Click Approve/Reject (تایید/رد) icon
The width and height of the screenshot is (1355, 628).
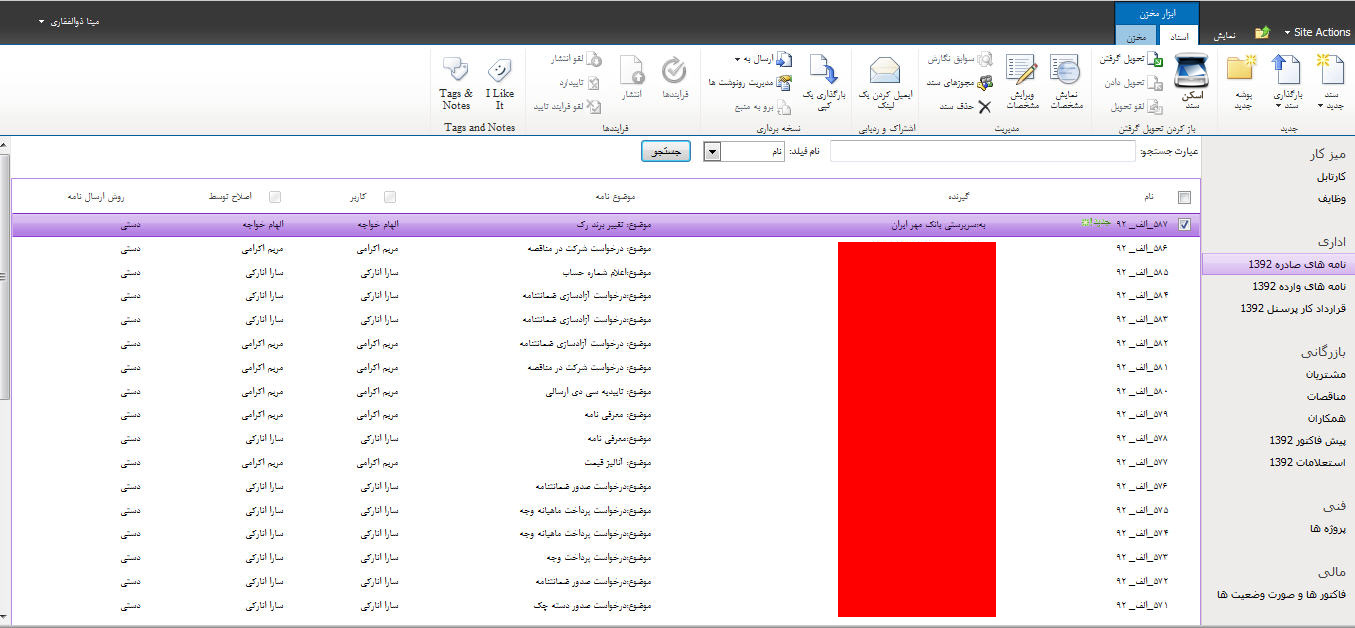point(594,83)
